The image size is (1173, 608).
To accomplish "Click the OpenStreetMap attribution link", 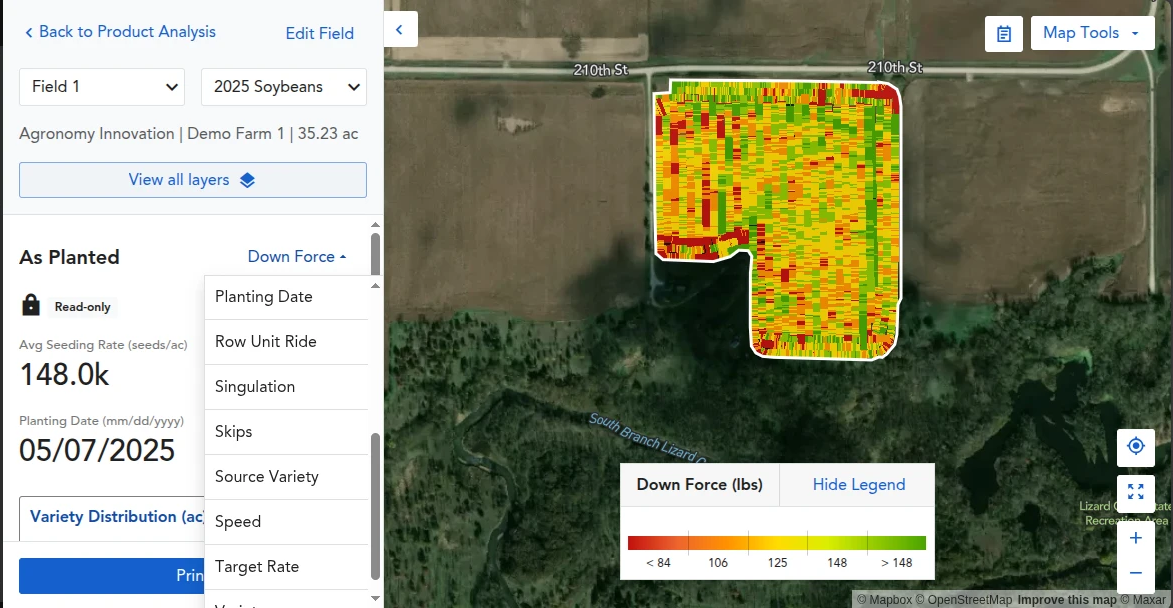I will (964, 600).
